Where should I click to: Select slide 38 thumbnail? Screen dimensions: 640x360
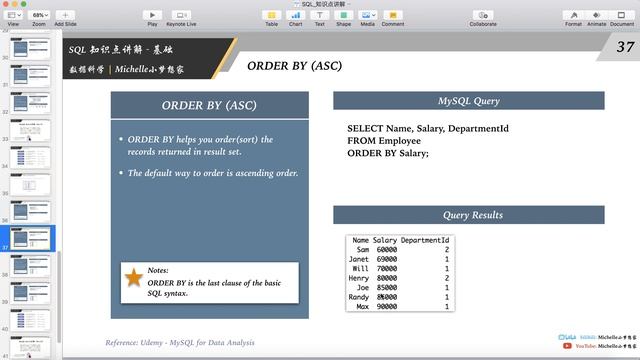(x=30, y=266)
